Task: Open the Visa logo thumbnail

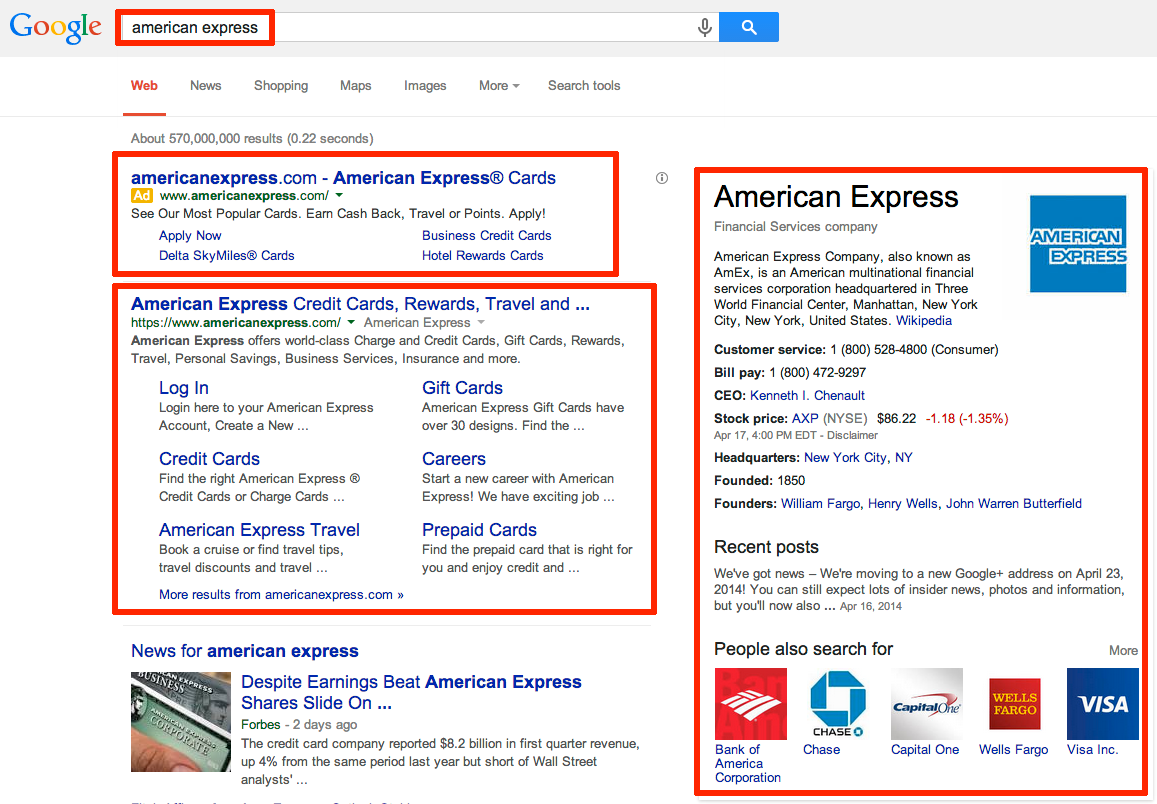Action: pos(1103,704)
